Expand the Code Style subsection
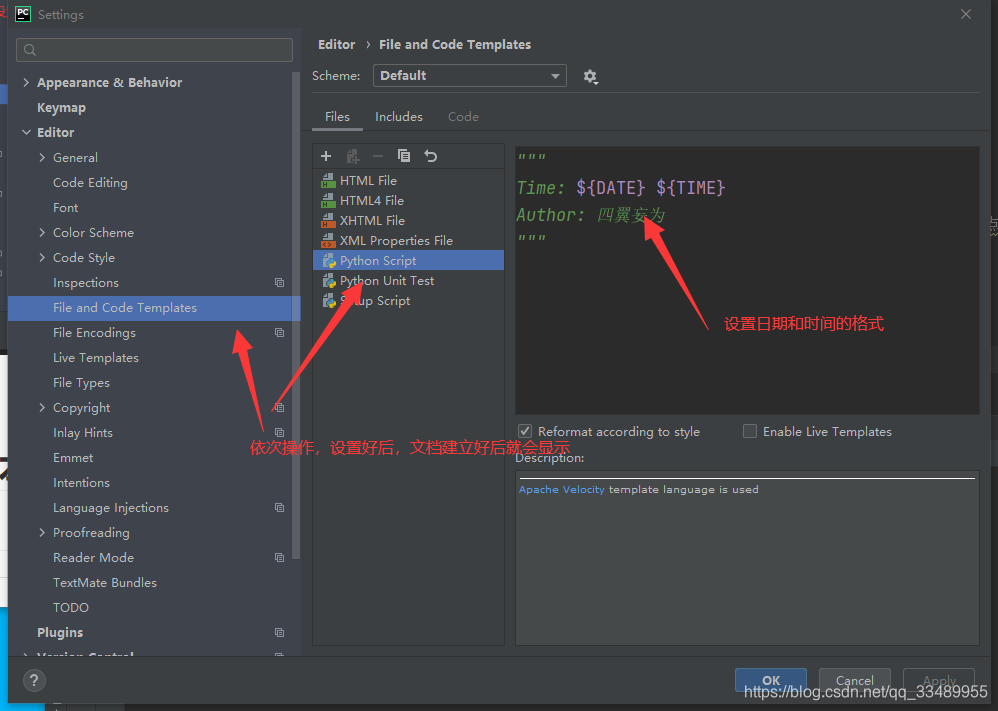Viewport: 998px width, 711px height. pos(42,257)
